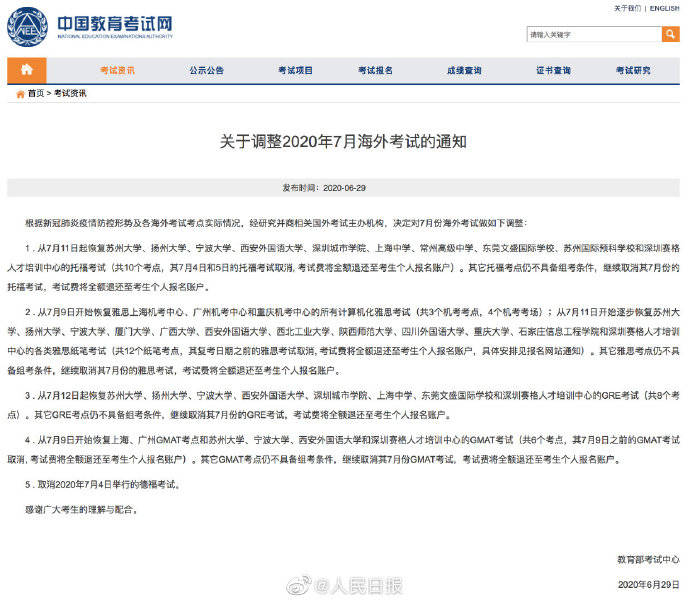This screenshot has width=690, height=602.
Task: Open the 考试报名 navigation item
Action: [x=375, y=70]
